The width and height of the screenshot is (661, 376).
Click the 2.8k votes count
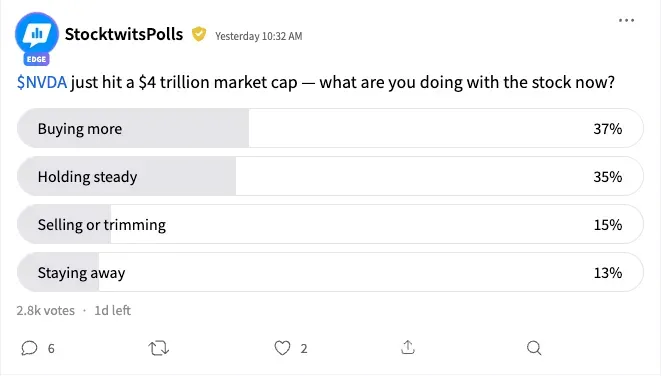(x=46, y=311)
